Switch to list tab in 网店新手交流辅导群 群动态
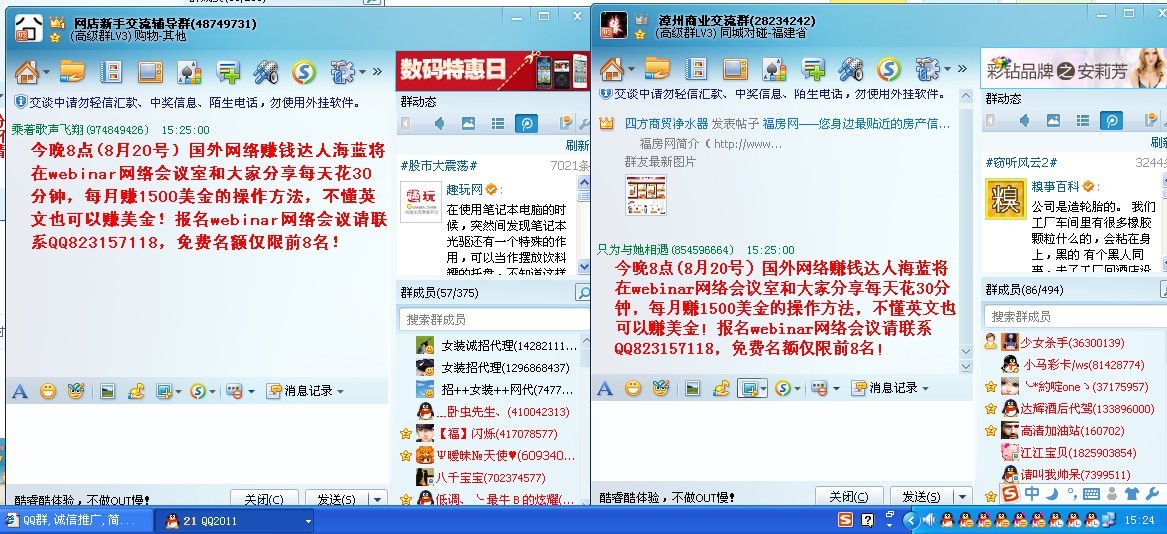The width and height of the screenshot is (1167, 534). coord(498,123)
